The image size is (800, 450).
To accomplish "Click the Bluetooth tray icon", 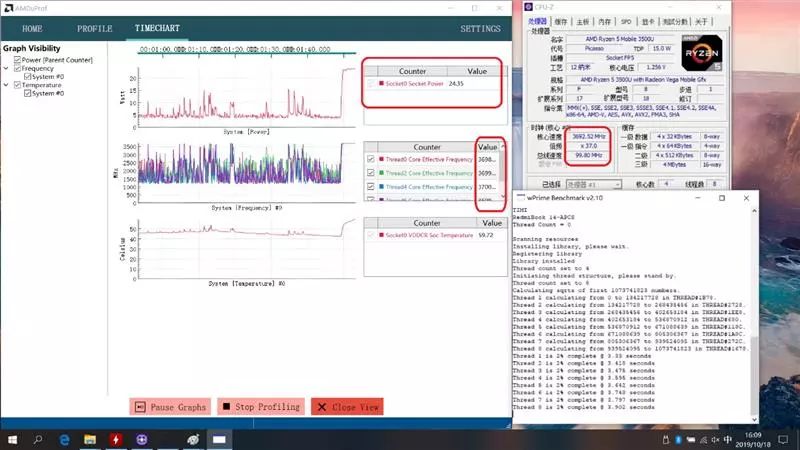I will pyautogui.click(x=679, y=440).
